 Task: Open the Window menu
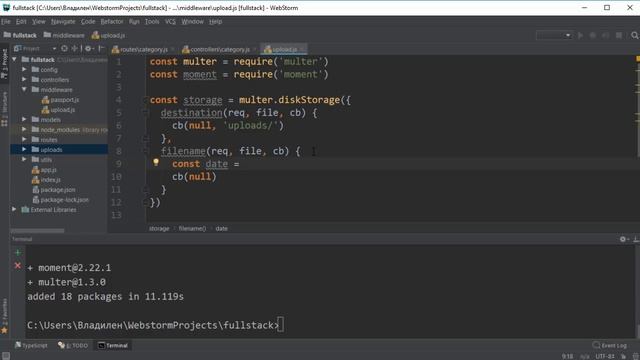click(192, 22)
